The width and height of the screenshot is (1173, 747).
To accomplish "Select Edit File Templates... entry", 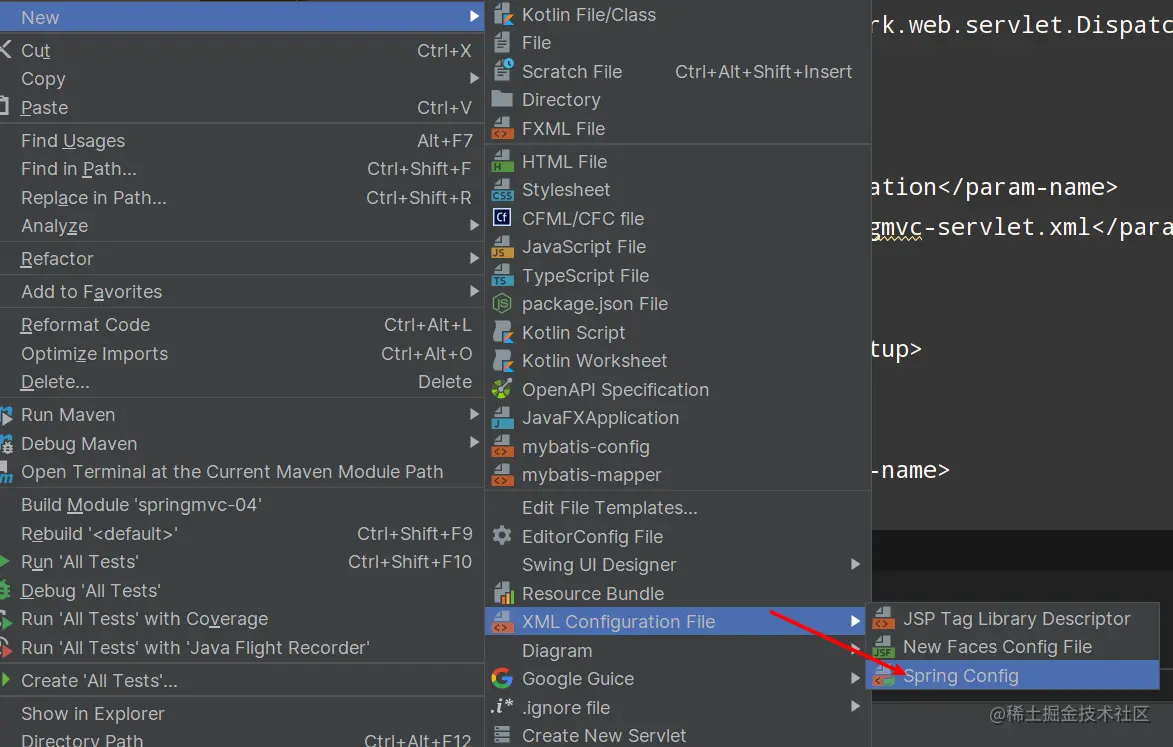I will (x=678, y=508).
